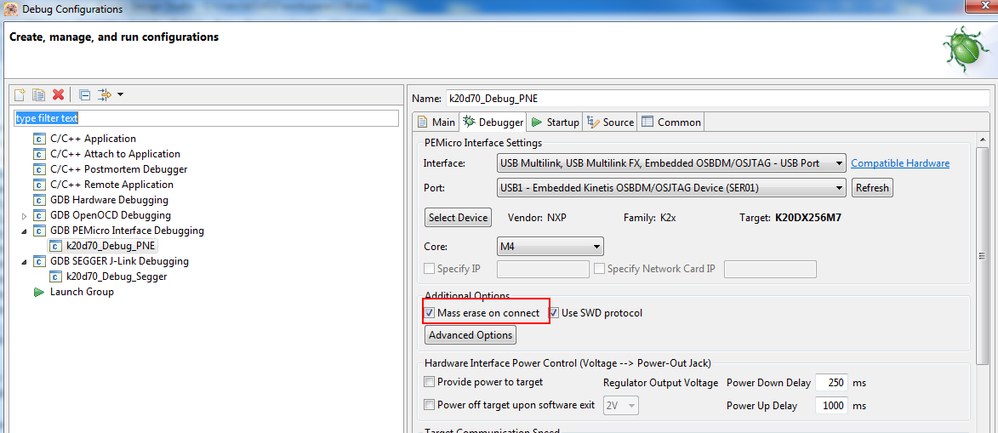
Task: Toggle the Specify IP checkbox
Action: 430,269
